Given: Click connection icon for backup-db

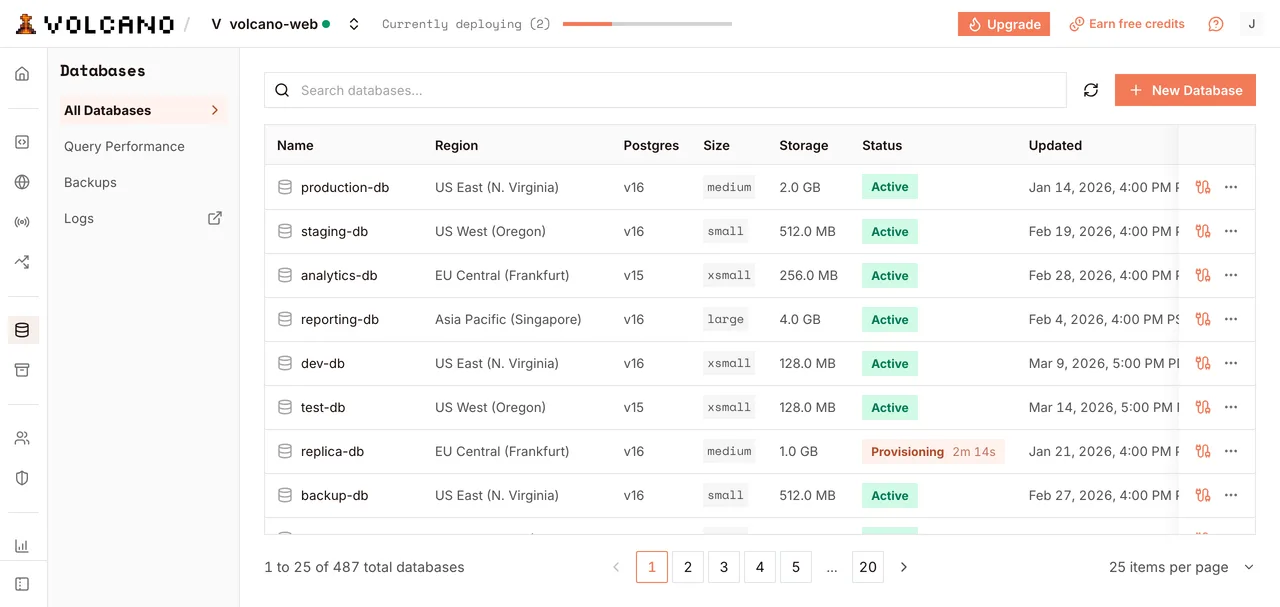Looking at the screenshot, I should point(1203,495).
